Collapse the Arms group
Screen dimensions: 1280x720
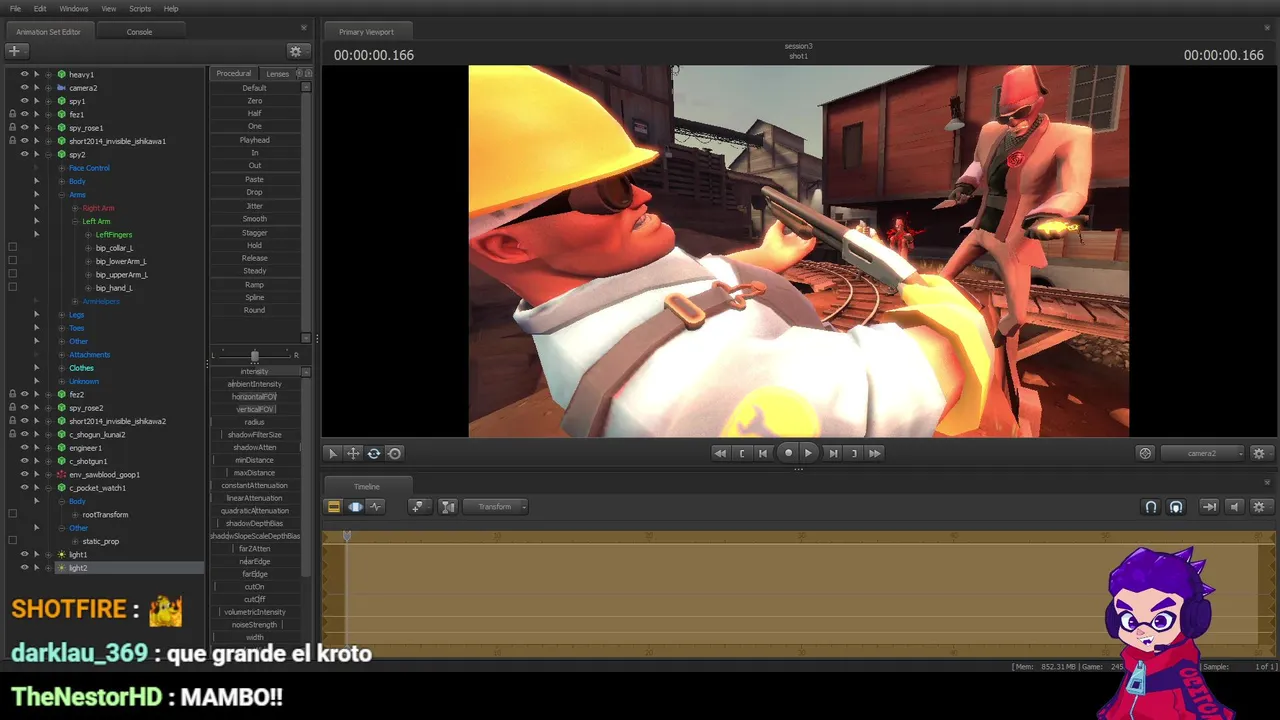coord(62,195)
